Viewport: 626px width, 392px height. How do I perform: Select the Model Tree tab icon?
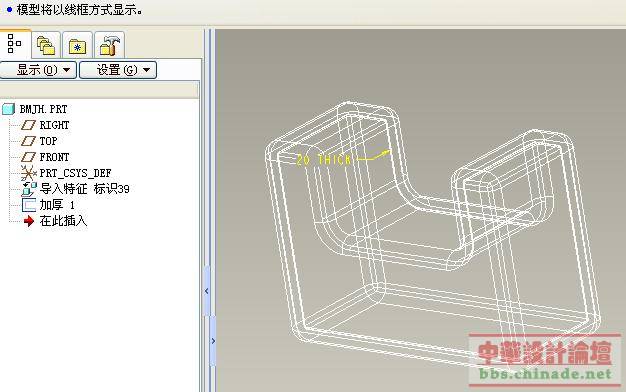tap(14, 44)
